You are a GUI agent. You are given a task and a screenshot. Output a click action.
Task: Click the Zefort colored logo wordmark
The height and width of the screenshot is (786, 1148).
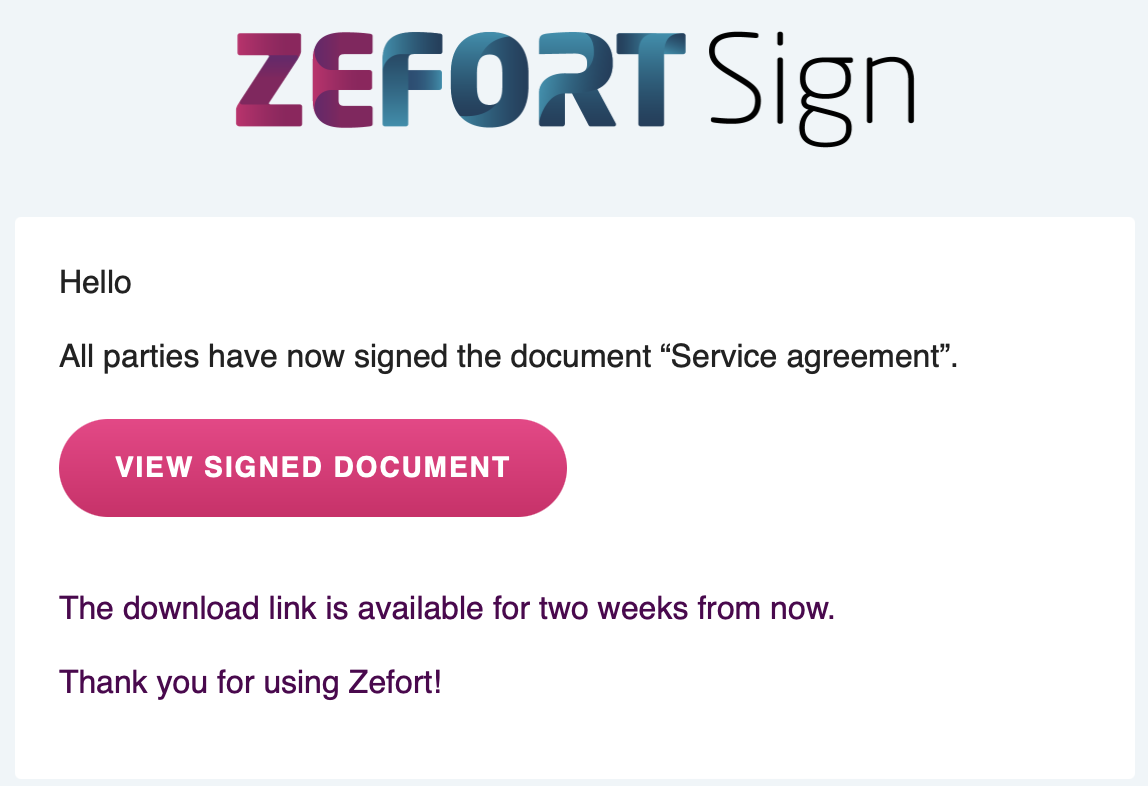click(x=461, y=80)
